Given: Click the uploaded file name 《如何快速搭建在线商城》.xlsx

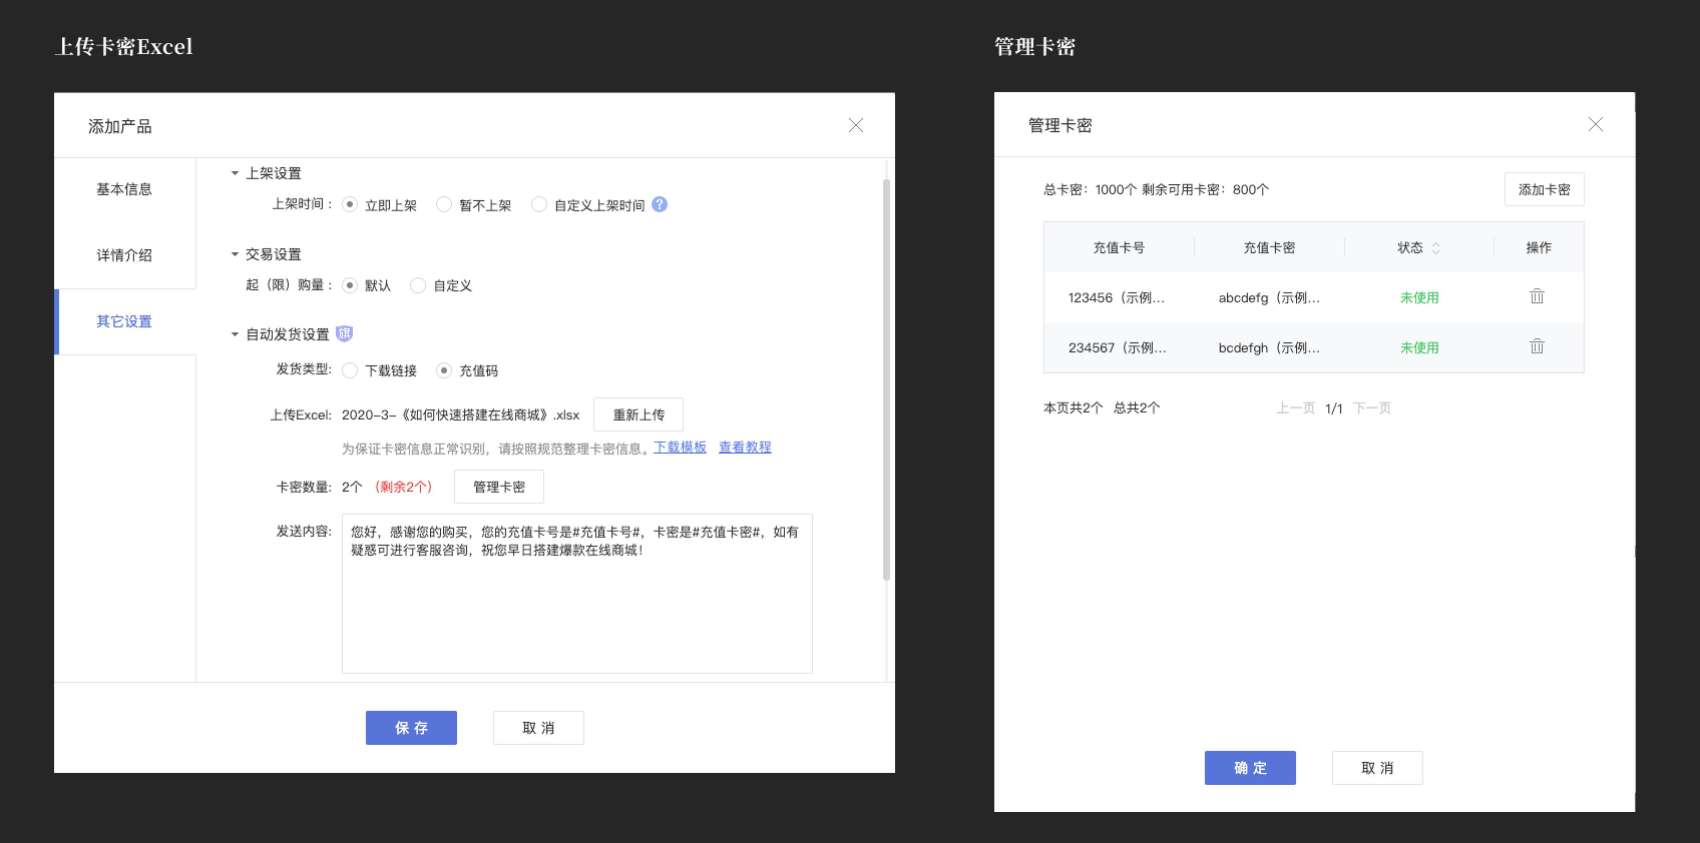Looking at the screenshot, I should 460,415.
